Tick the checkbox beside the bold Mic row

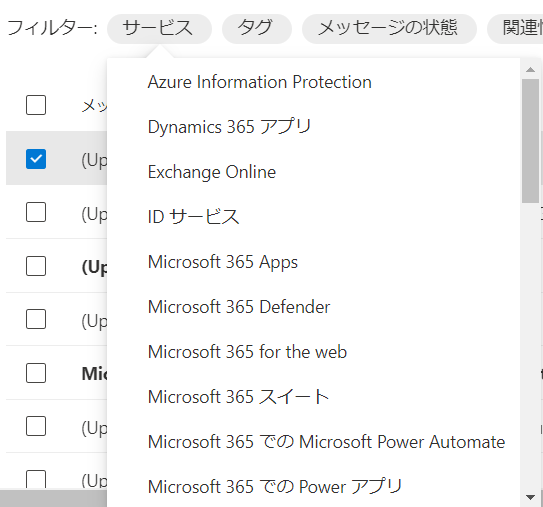click(36, 373)
